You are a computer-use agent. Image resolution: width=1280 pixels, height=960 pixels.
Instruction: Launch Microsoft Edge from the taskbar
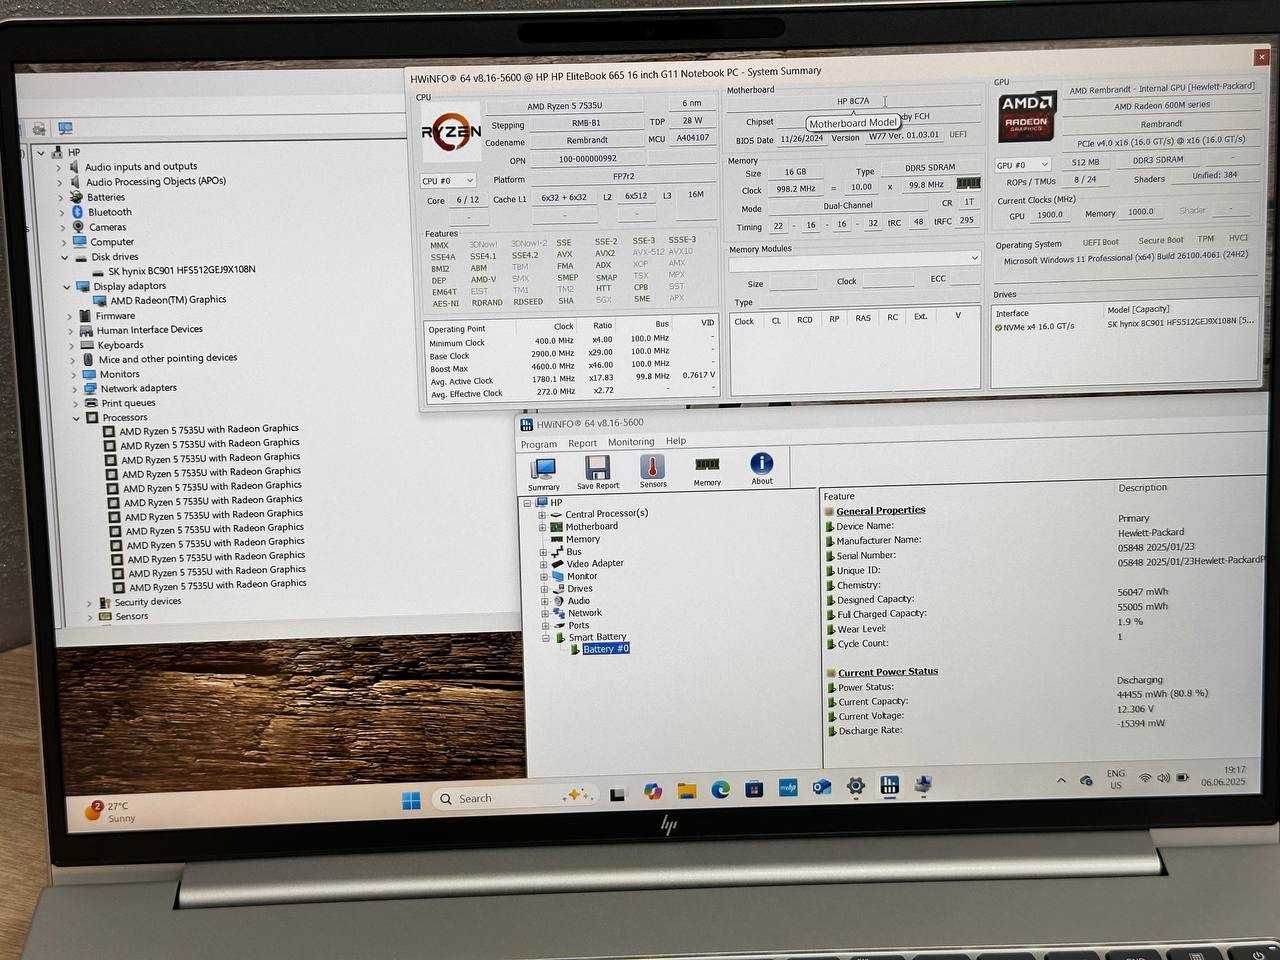coord(720,790)
